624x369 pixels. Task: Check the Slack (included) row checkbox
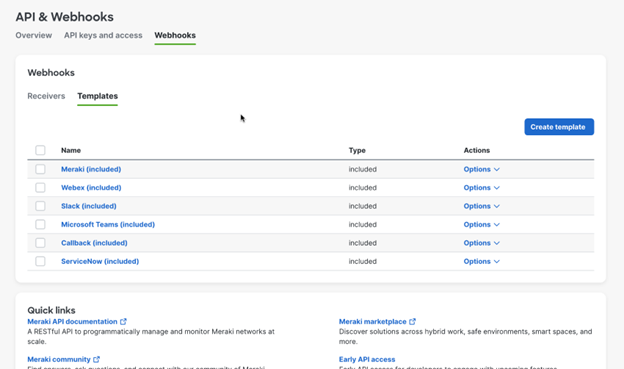coord(40,206)
